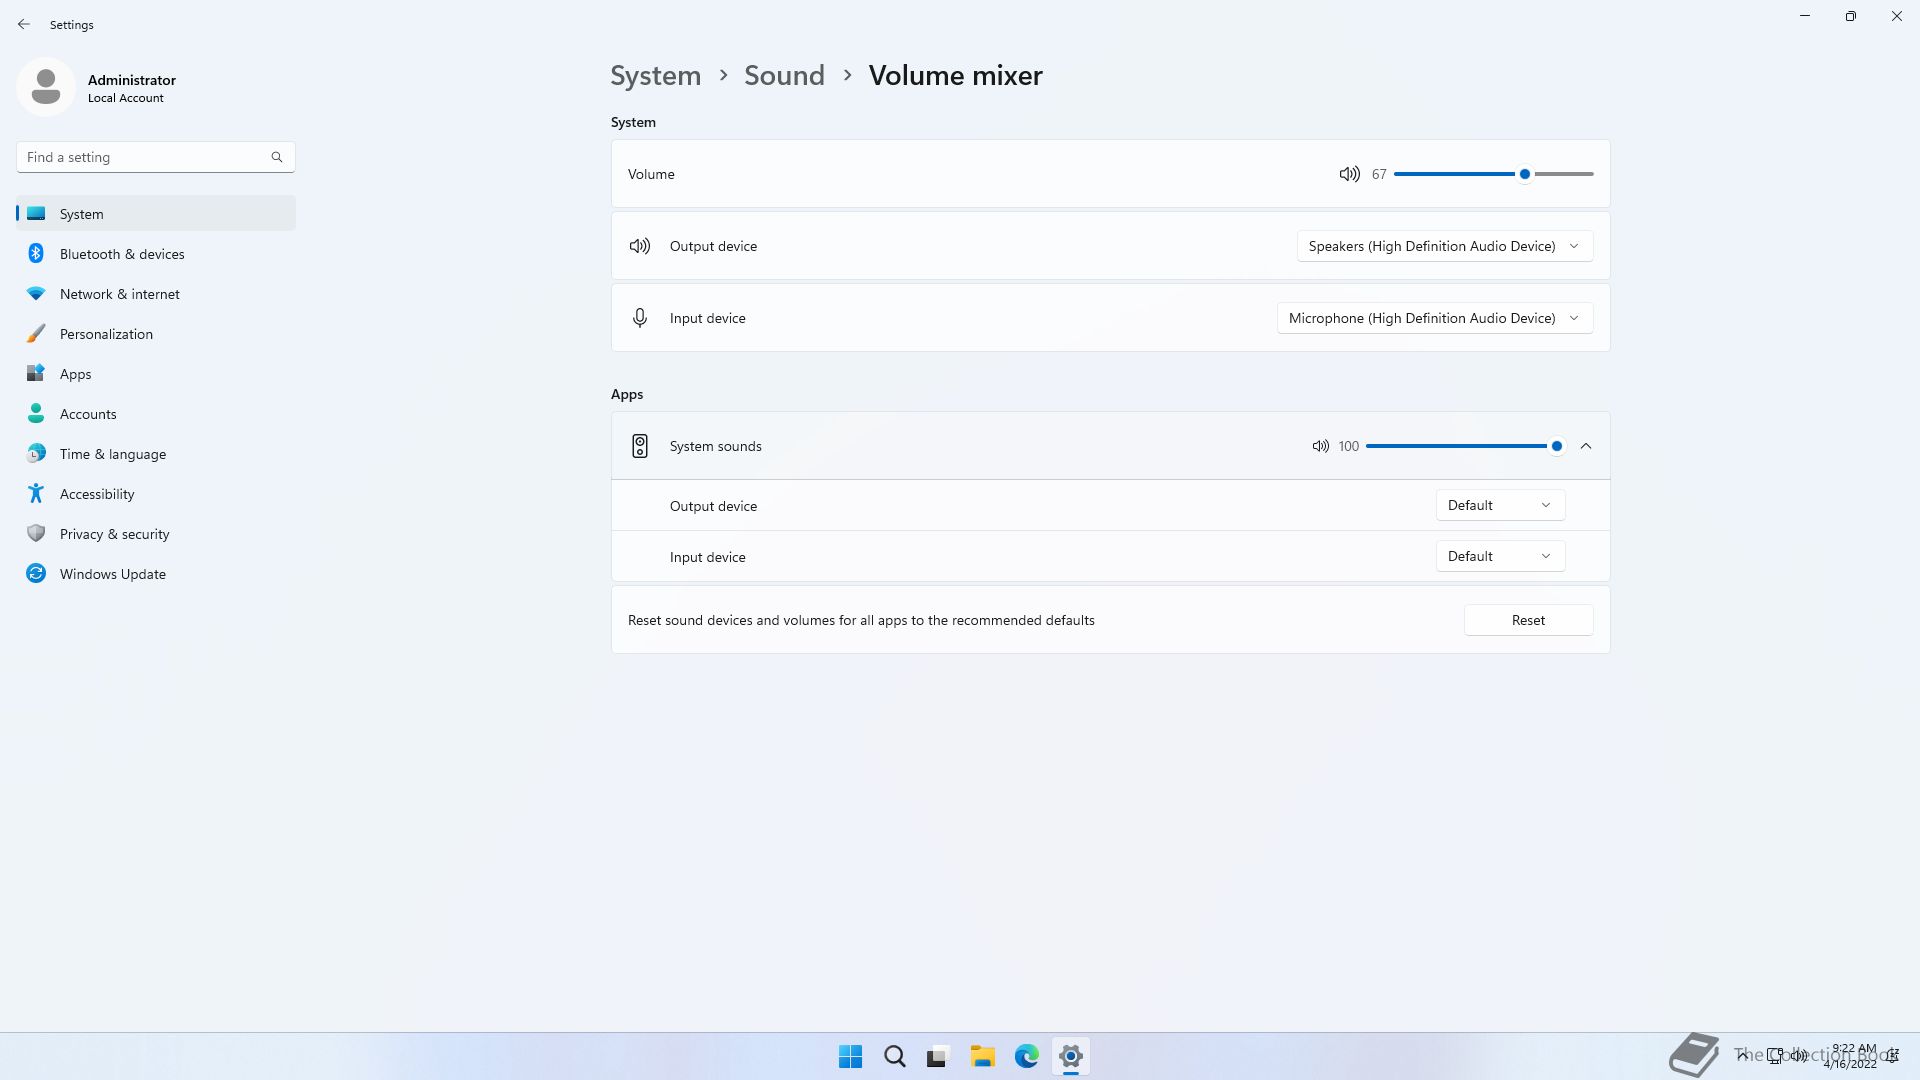Go to Sound in breadcrumb
Screen dimensions: 1920x1080
784,75
